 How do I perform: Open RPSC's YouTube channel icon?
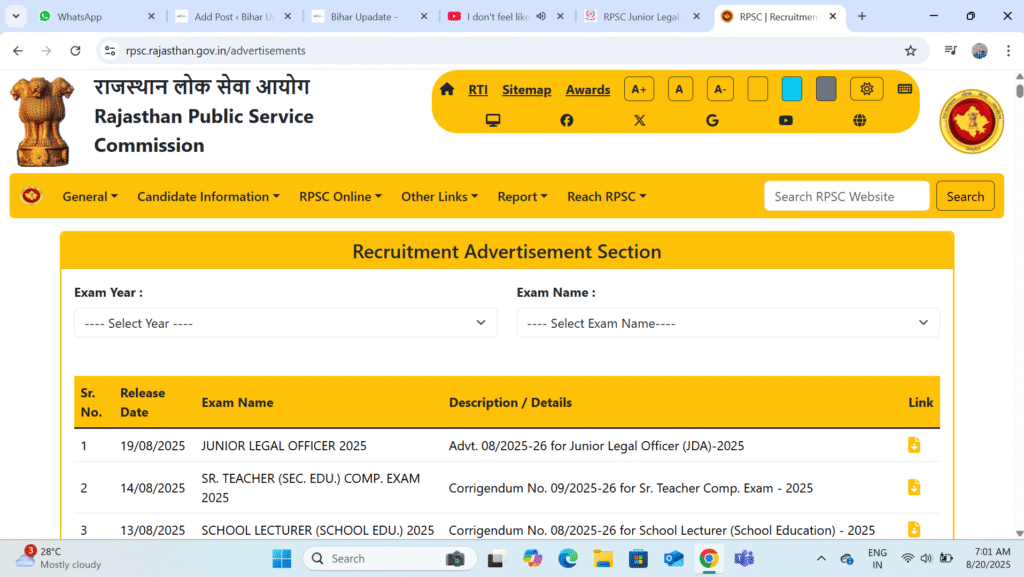(x=786, y=120)
